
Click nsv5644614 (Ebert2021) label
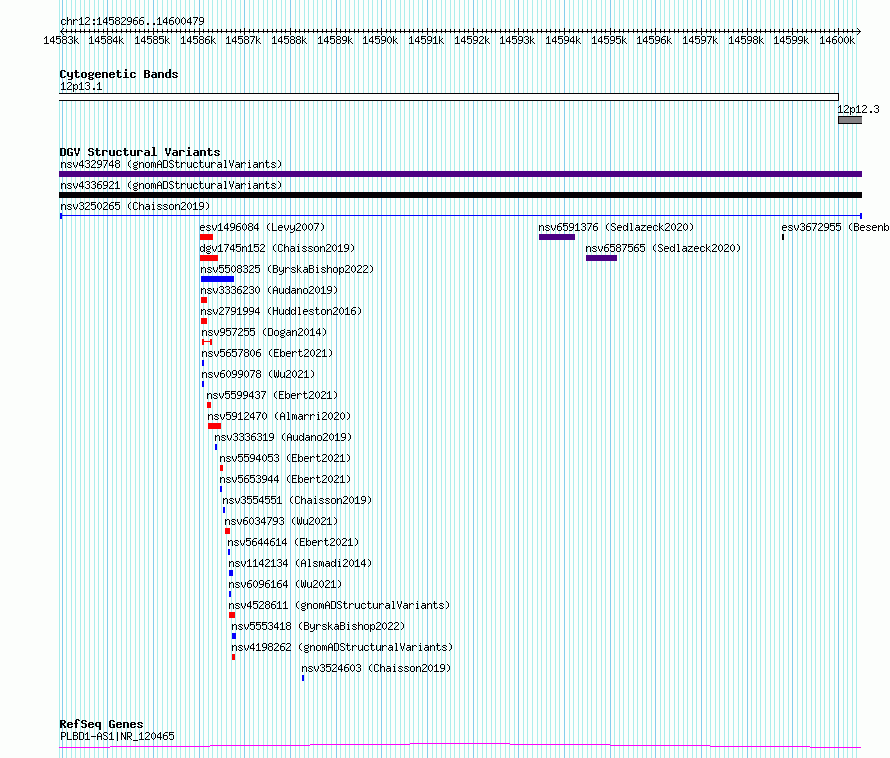click(293, 542)
